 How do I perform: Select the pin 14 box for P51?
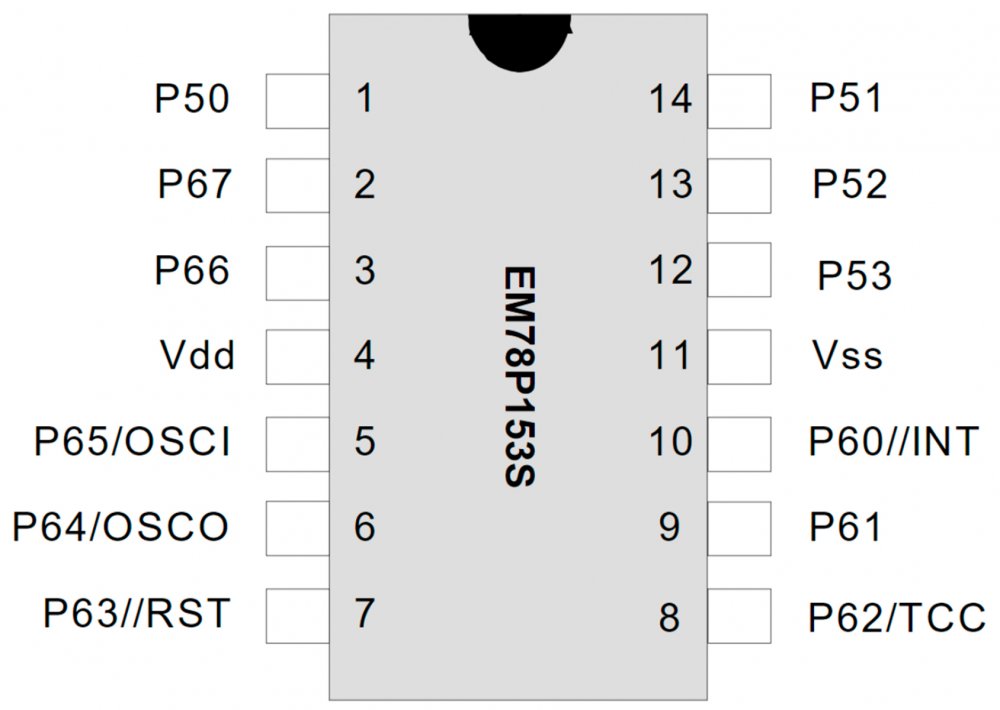739,102
